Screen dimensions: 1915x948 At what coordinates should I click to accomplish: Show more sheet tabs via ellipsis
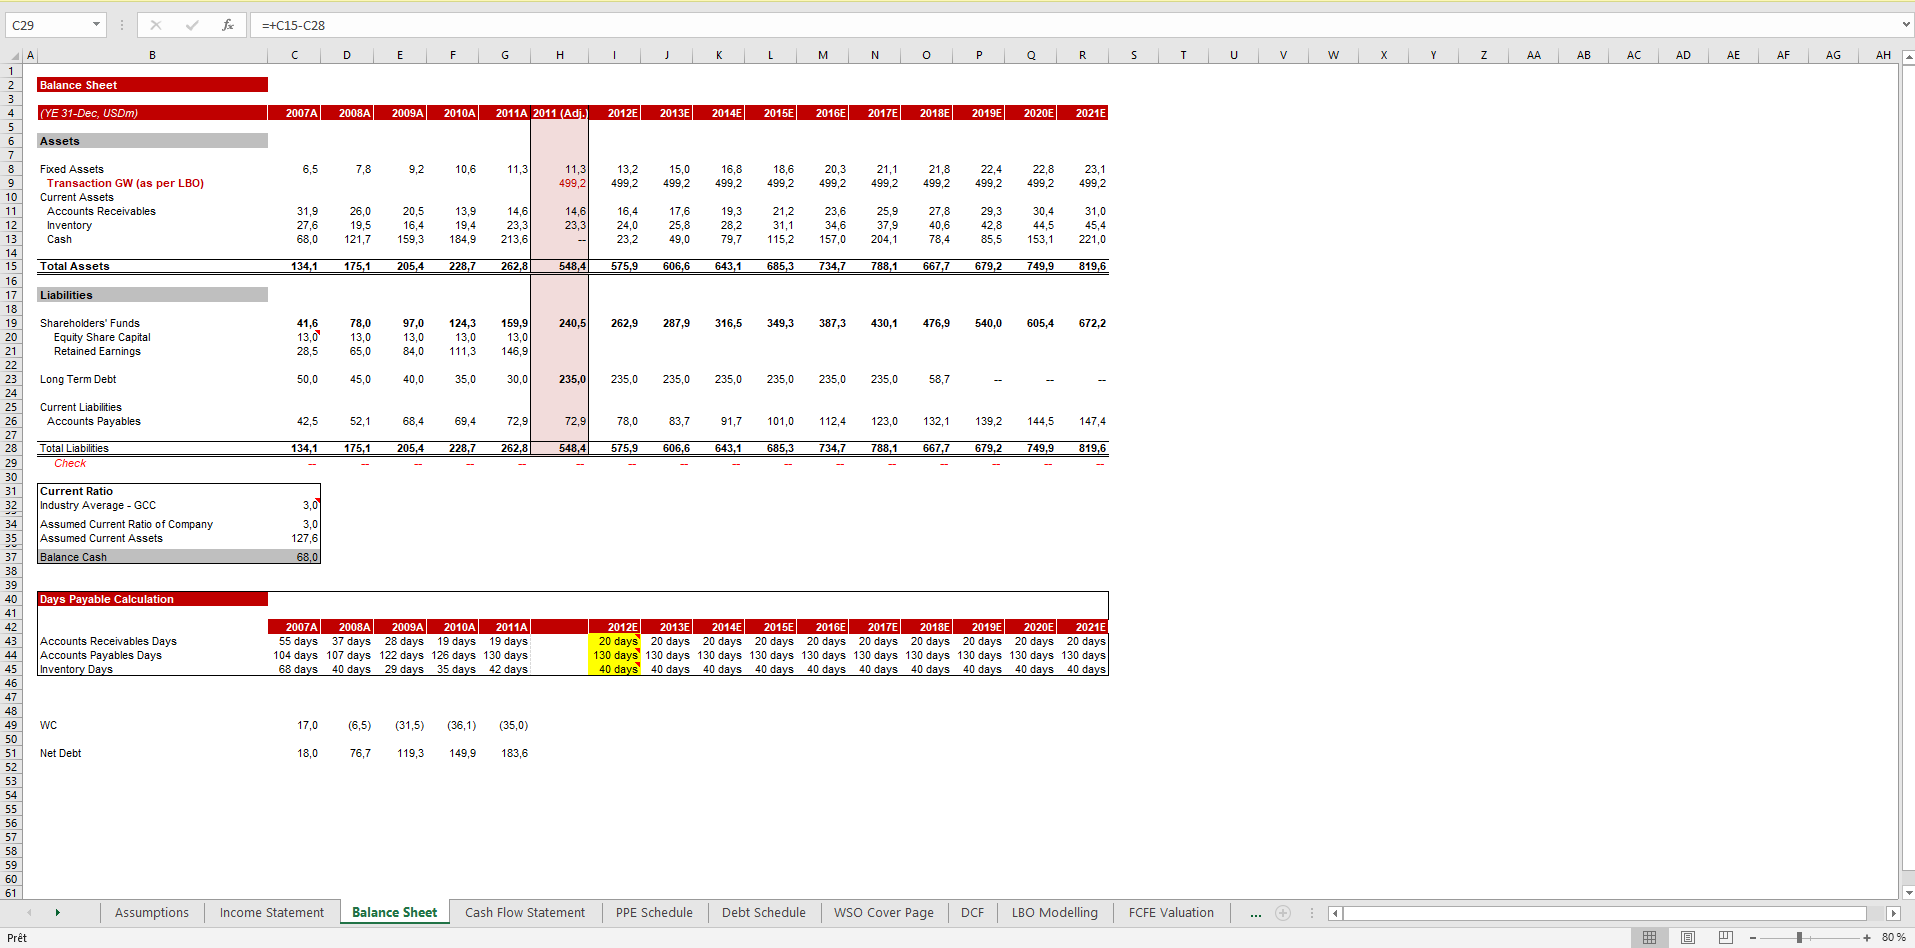tap(1255, 913)
